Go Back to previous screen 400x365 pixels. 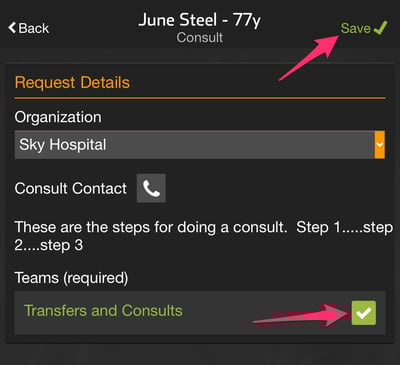pyautogui.click(x=29, y=28)
